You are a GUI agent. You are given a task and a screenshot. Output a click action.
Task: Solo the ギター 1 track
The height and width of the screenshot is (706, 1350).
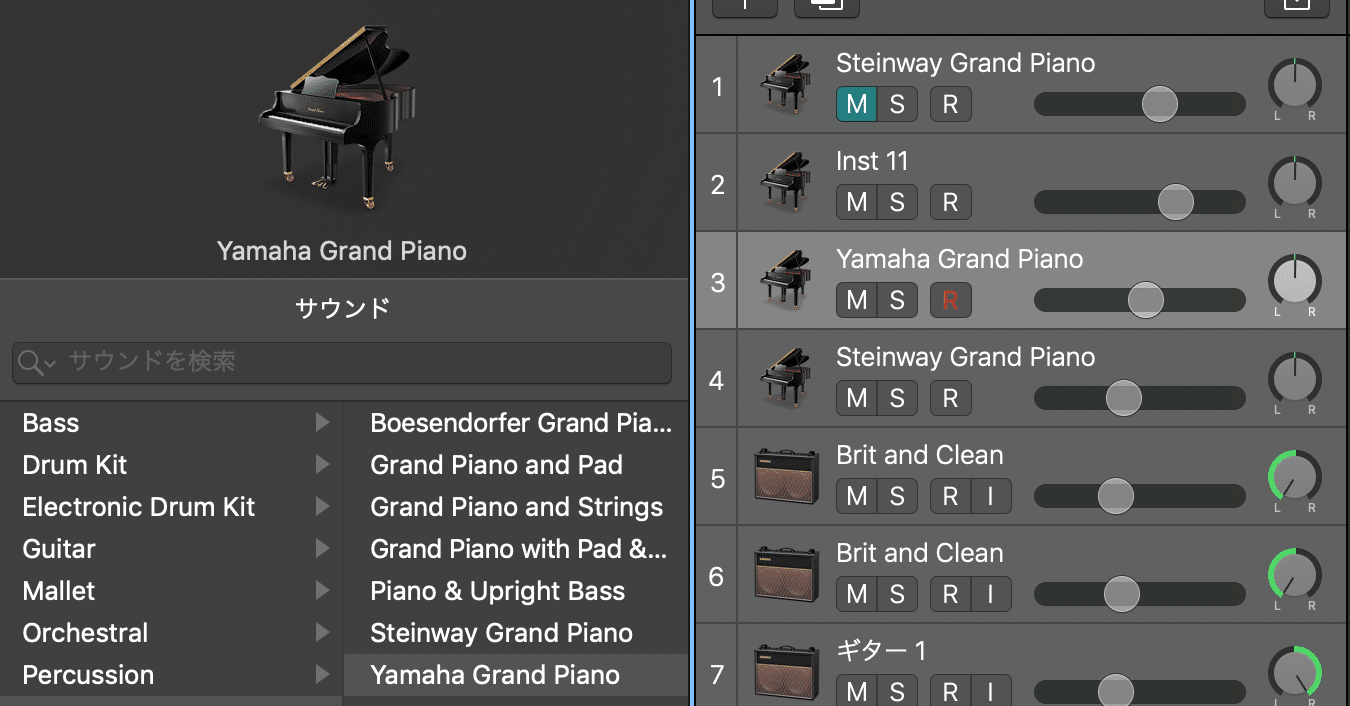[897, 691]
